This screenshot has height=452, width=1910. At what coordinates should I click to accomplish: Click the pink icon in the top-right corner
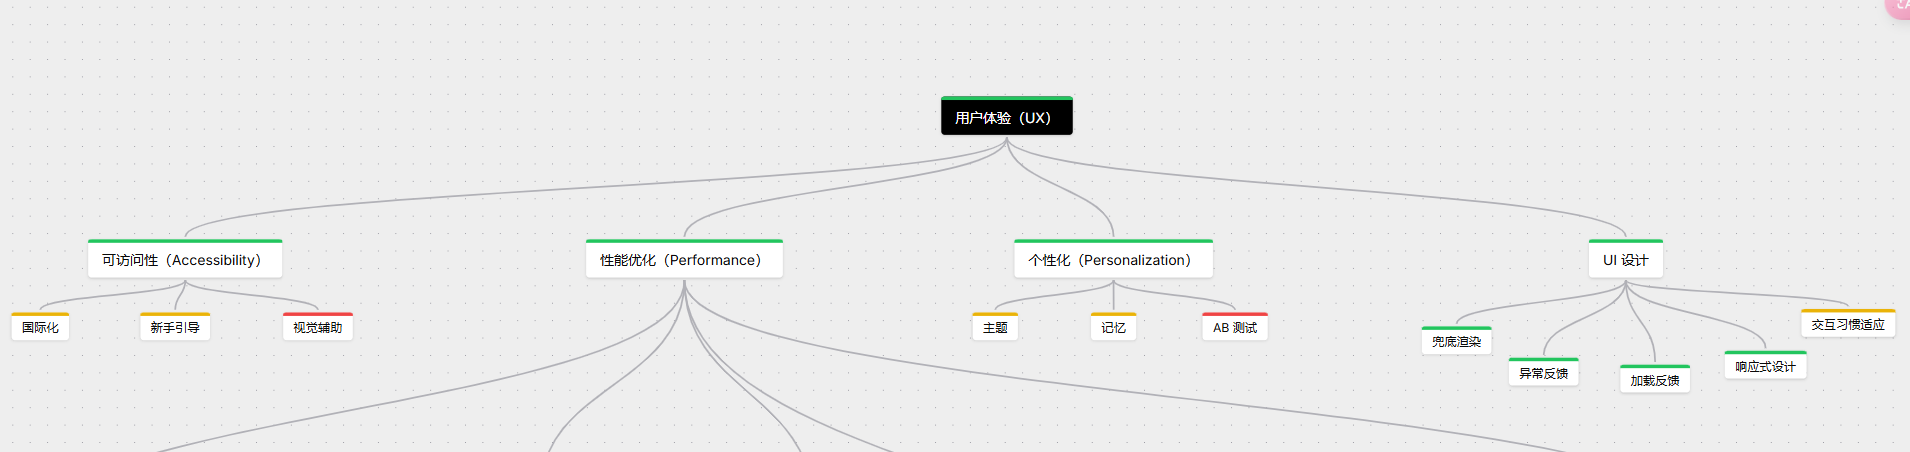[1898, 6]
